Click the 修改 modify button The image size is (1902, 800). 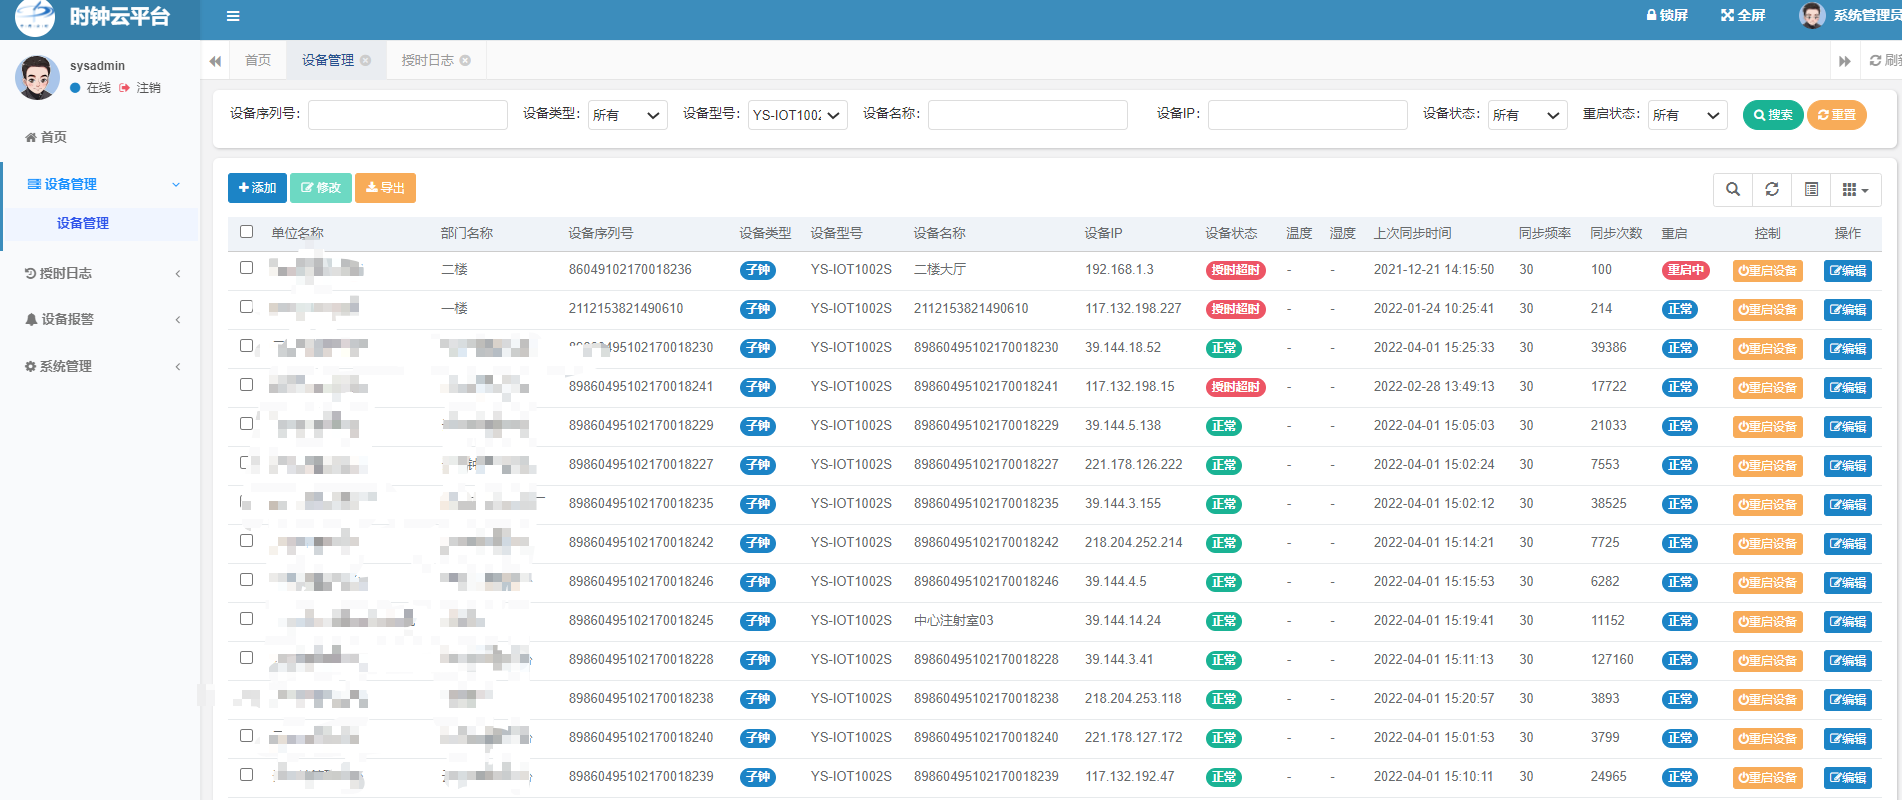[321, 188]
